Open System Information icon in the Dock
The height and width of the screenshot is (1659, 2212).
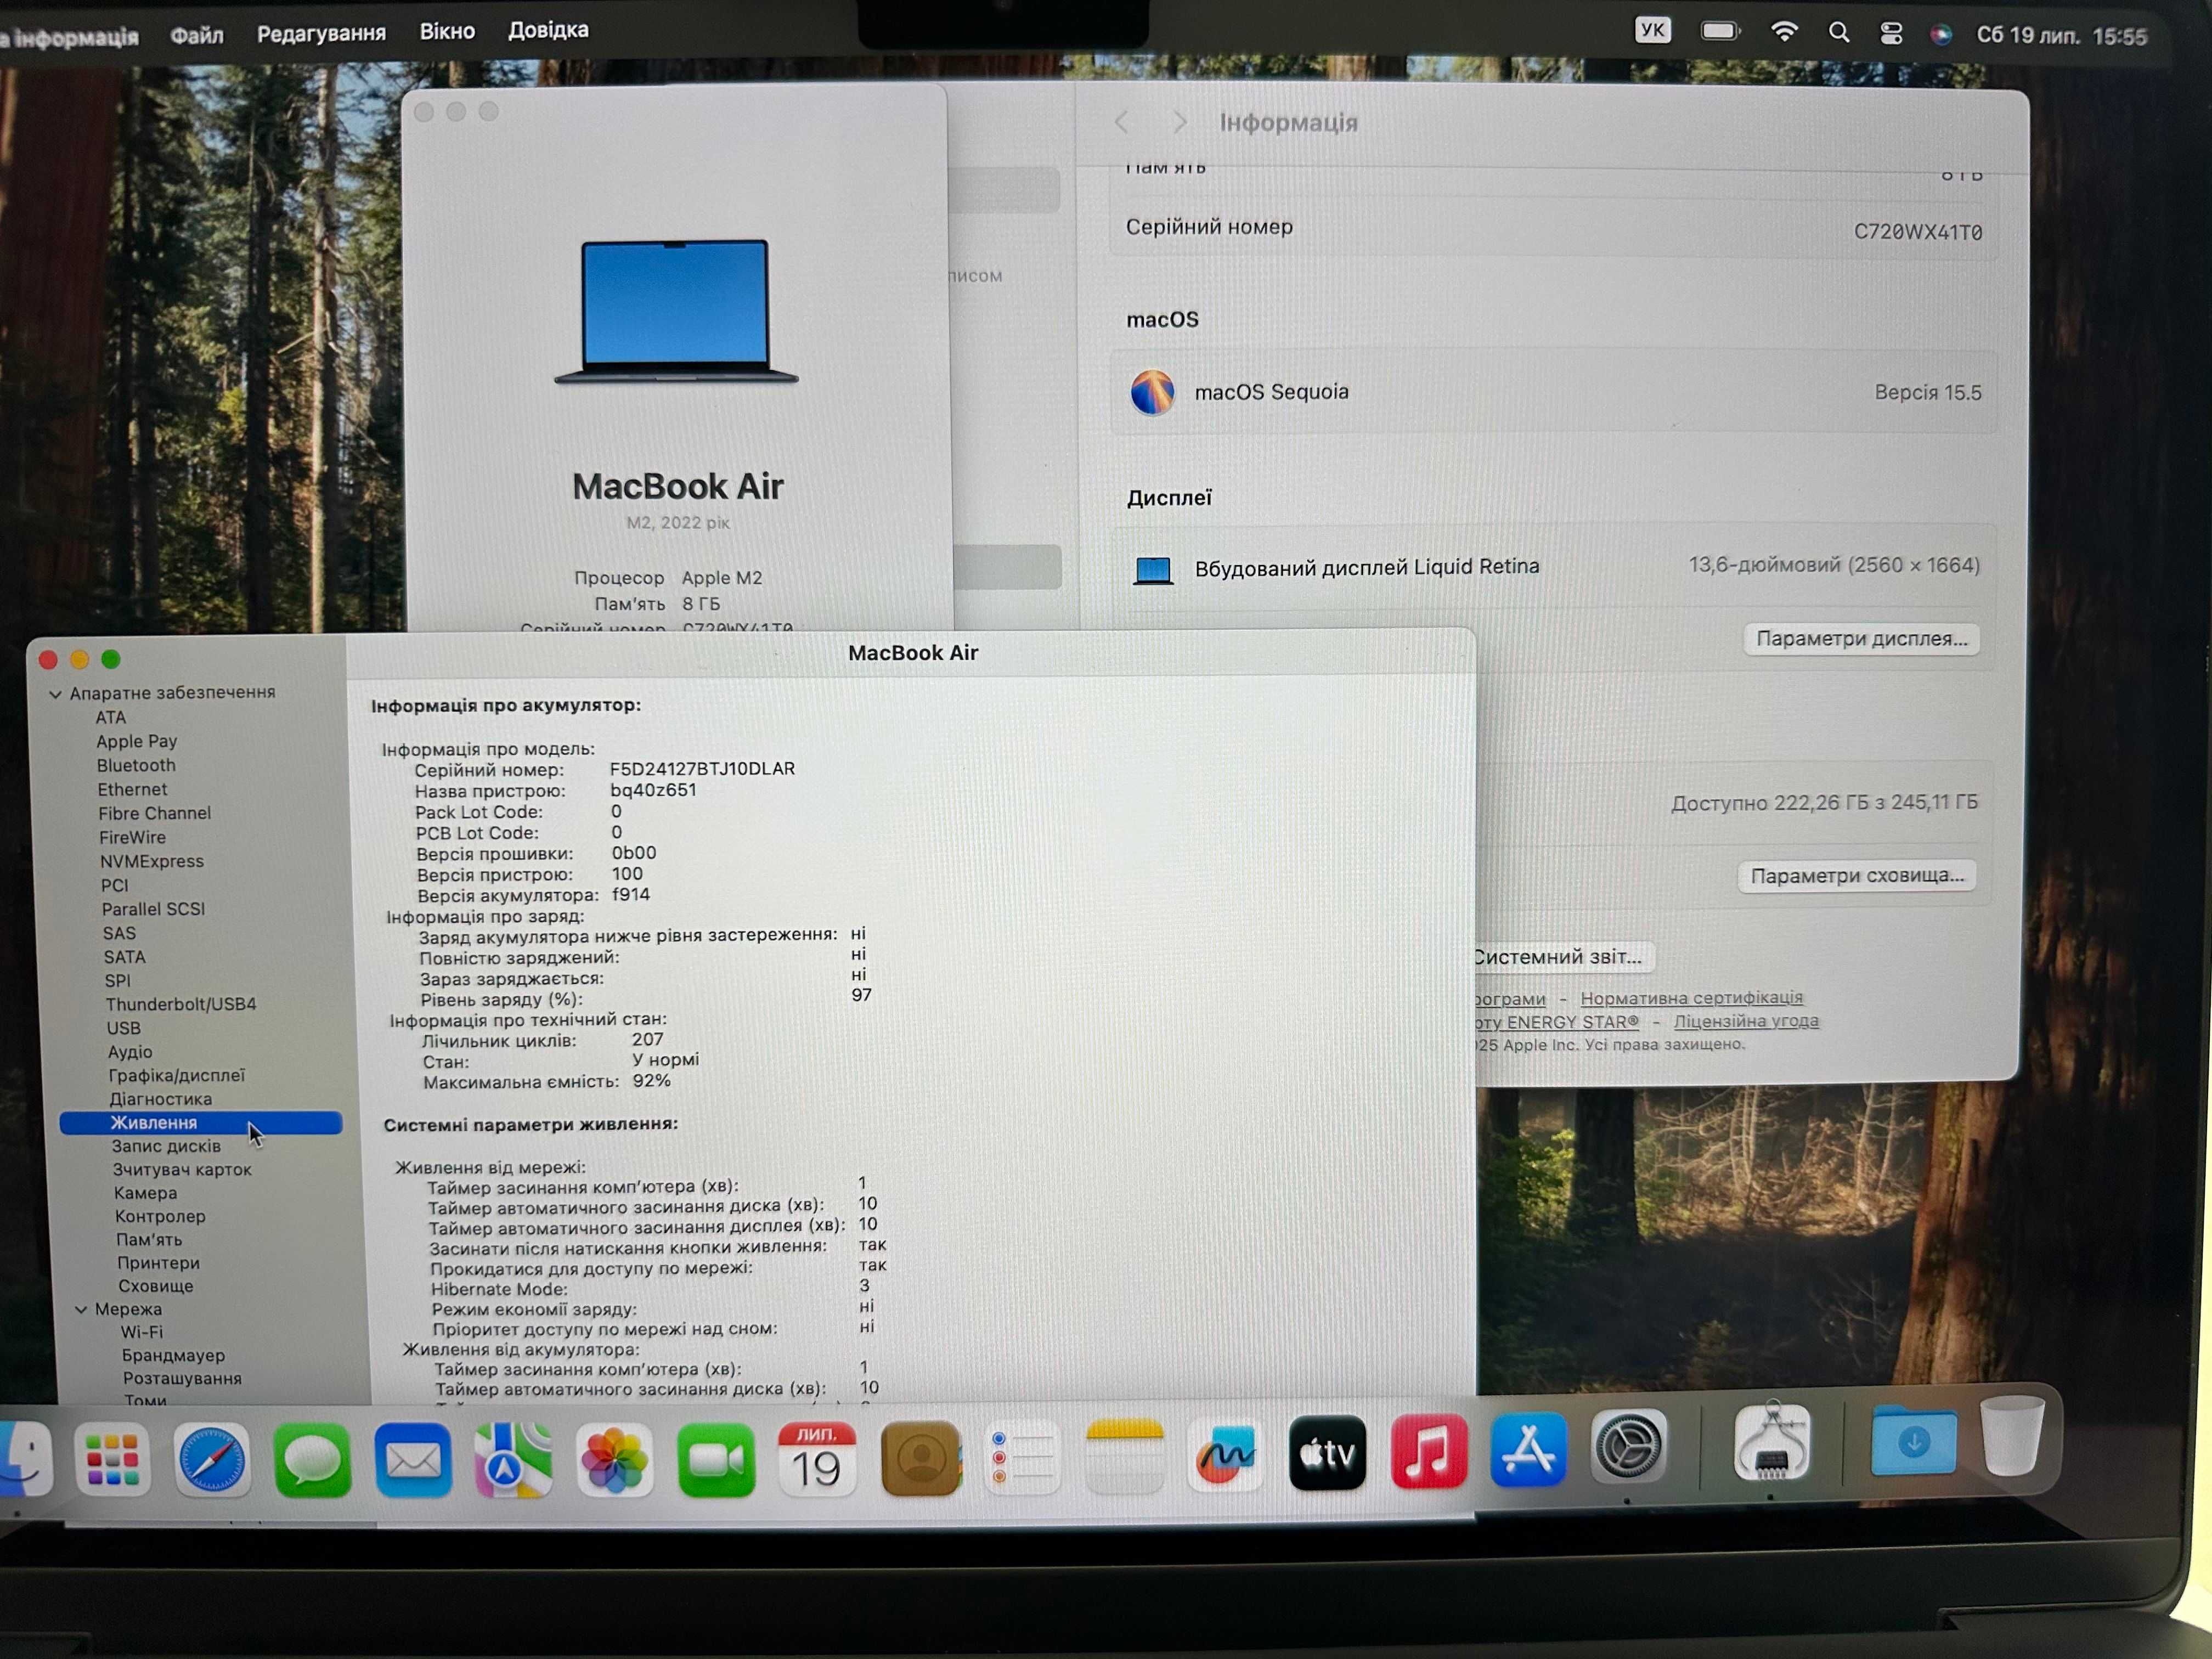coord(1771,1441)
